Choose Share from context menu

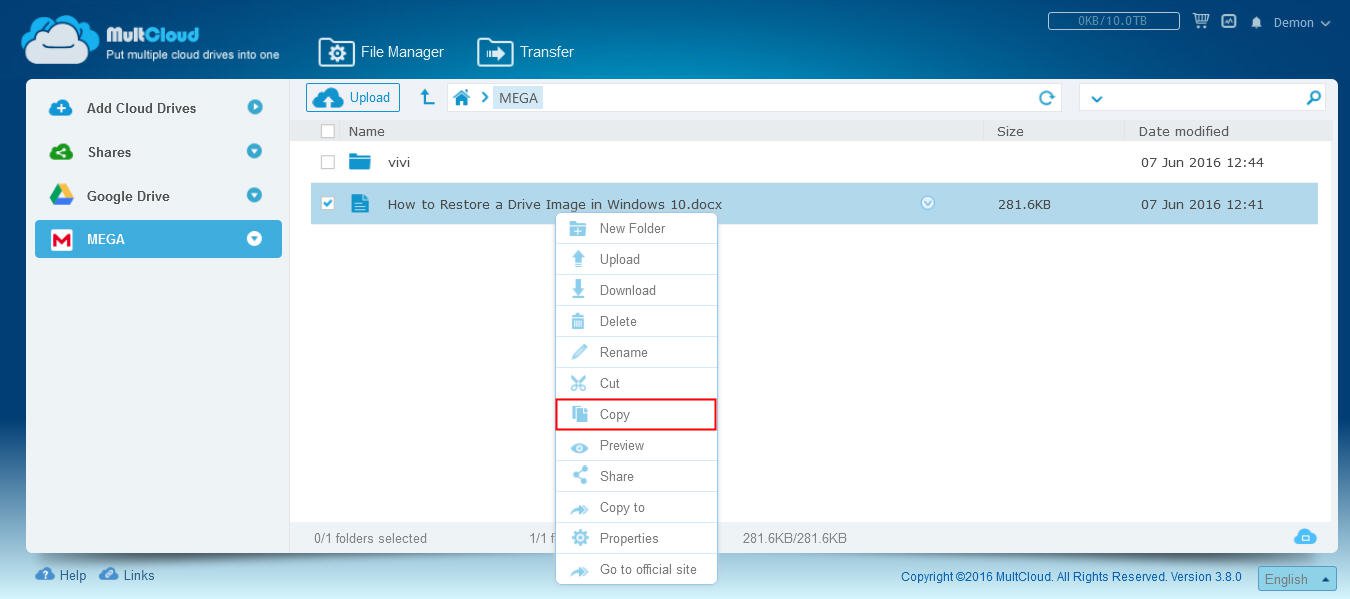pos(636,476)
